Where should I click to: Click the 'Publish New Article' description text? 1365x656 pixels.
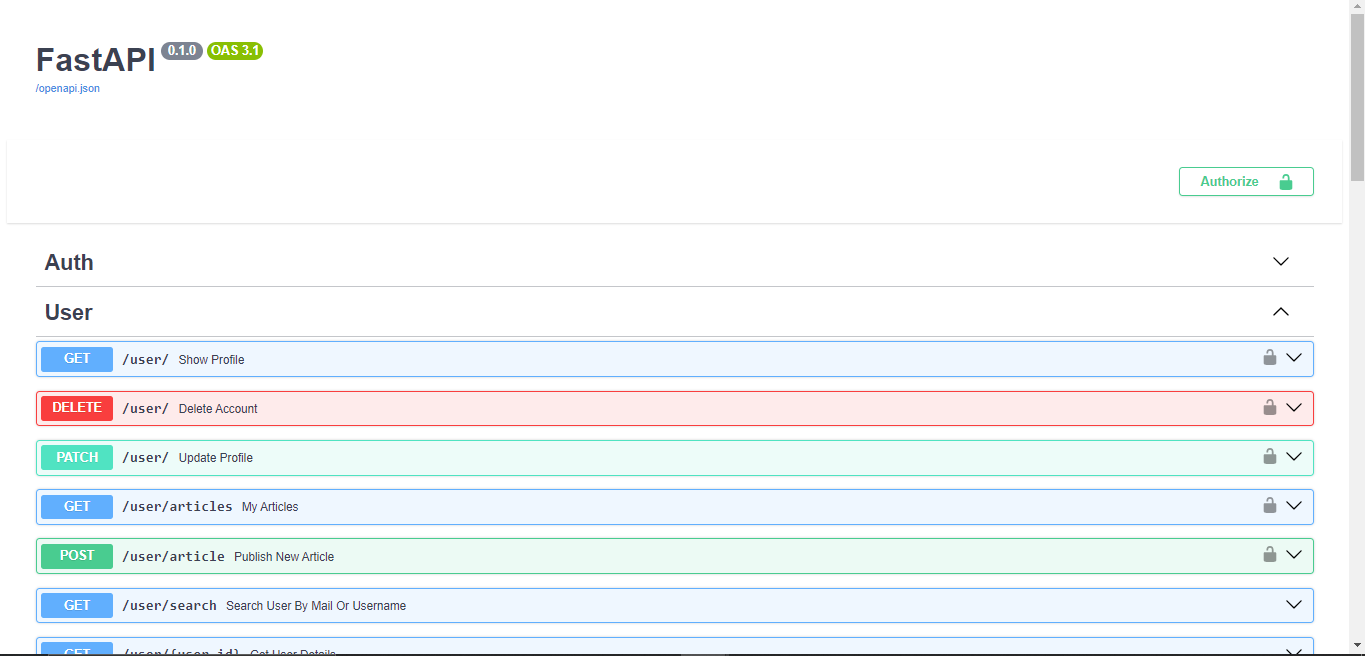point(284,557)
